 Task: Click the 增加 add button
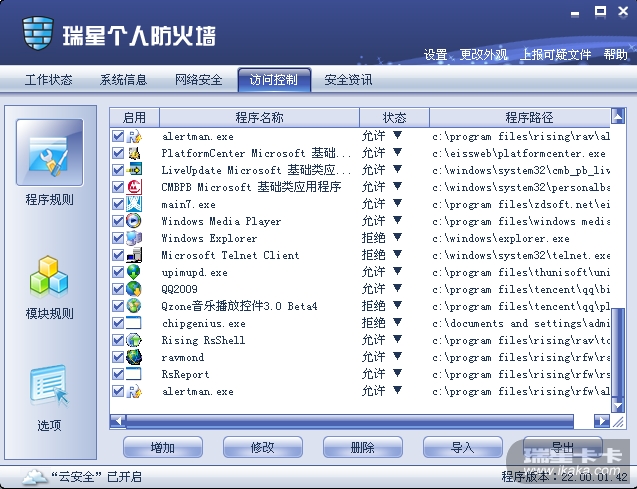click(162, 447)
